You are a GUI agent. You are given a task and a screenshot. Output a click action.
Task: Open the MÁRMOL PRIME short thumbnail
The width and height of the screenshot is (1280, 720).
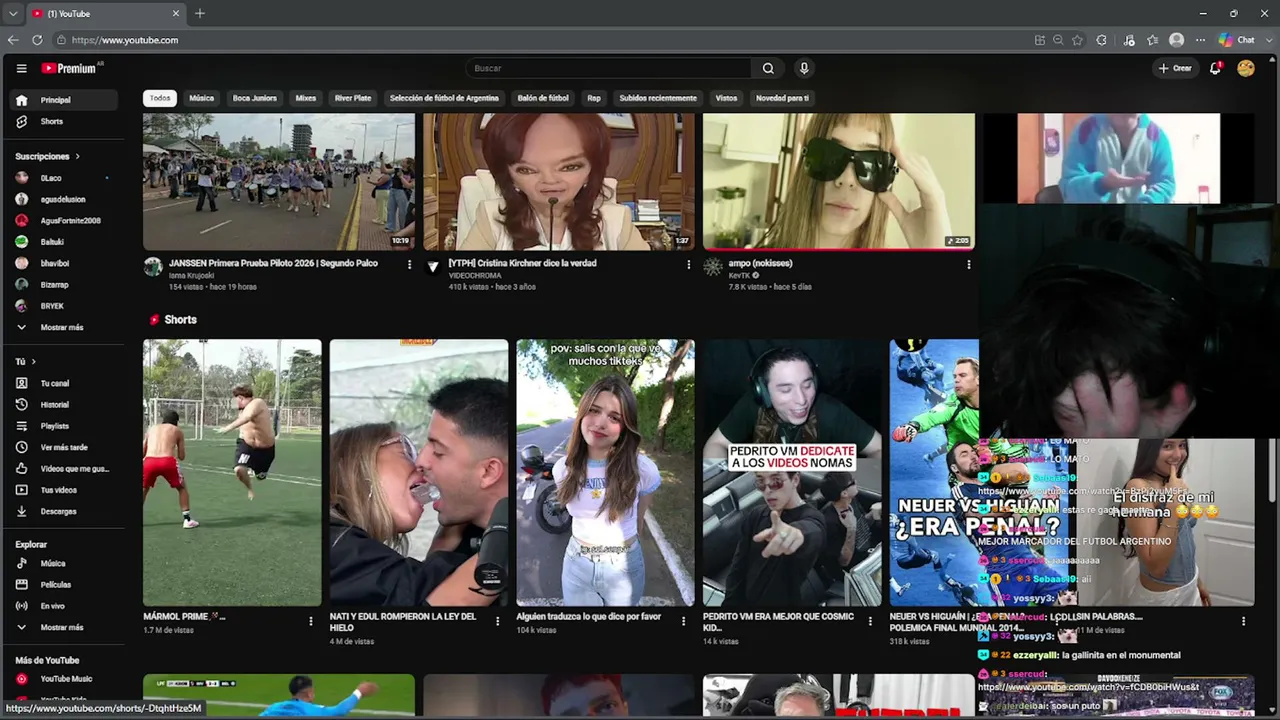(232, 473)
